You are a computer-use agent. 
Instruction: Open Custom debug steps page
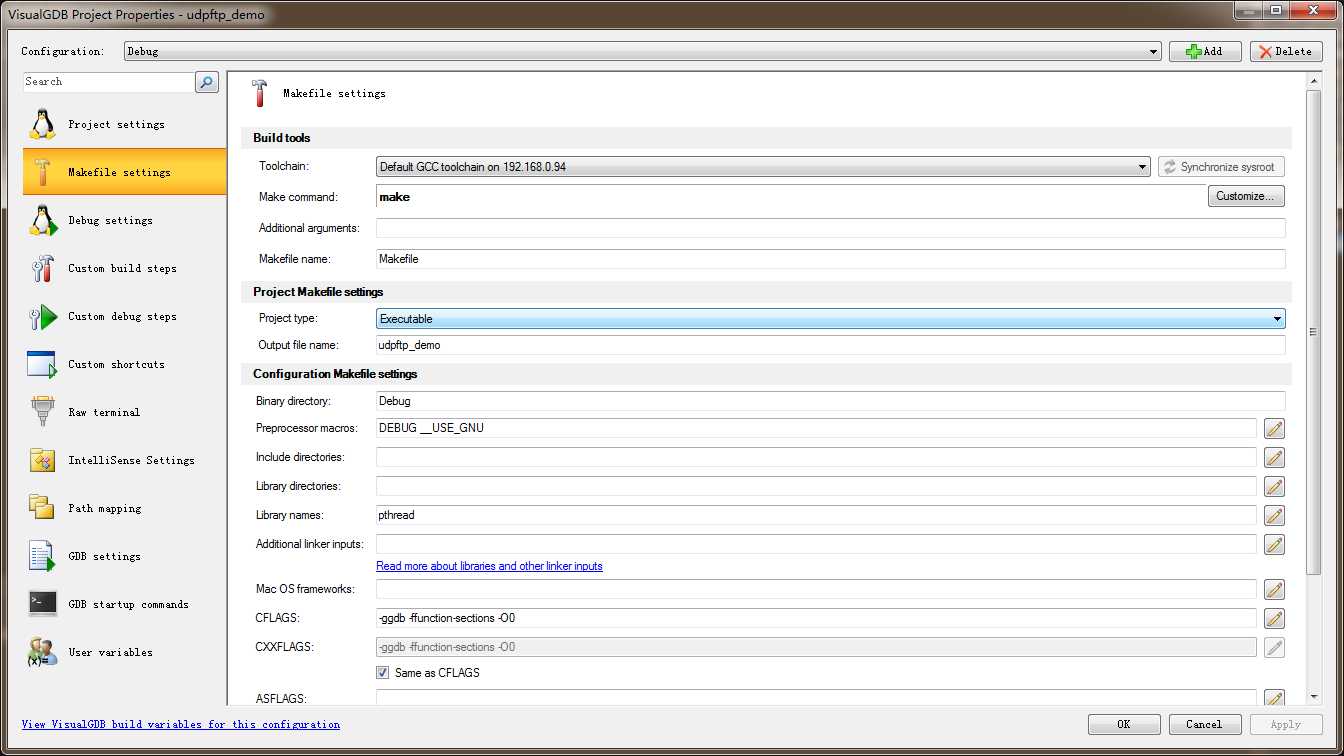124,316
